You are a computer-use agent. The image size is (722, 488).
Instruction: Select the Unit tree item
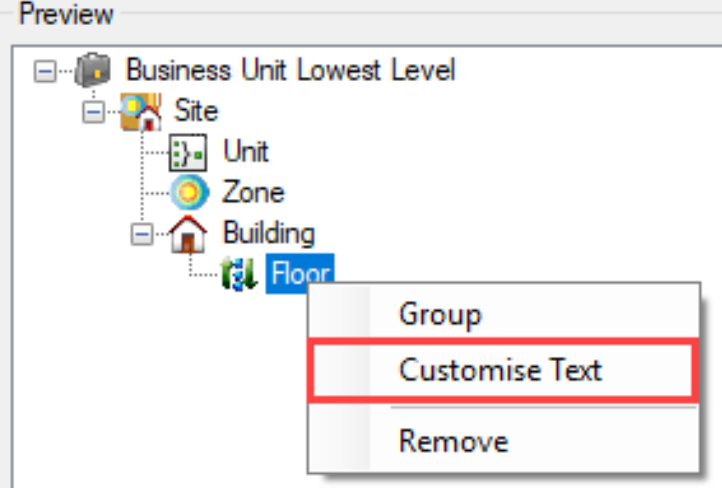tap(245, 152)
